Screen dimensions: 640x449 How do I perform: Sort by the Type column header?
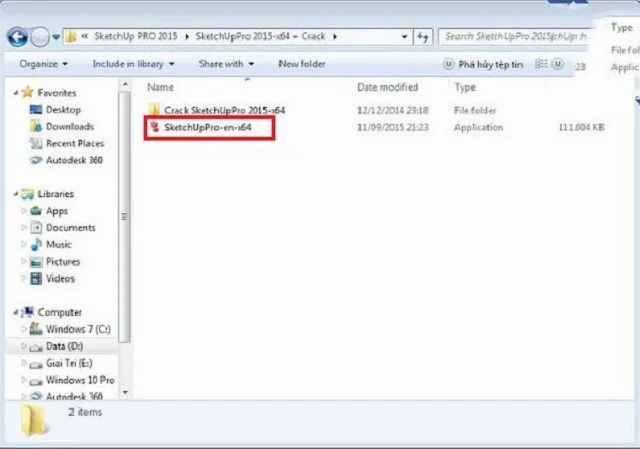[x=465, y=87]
